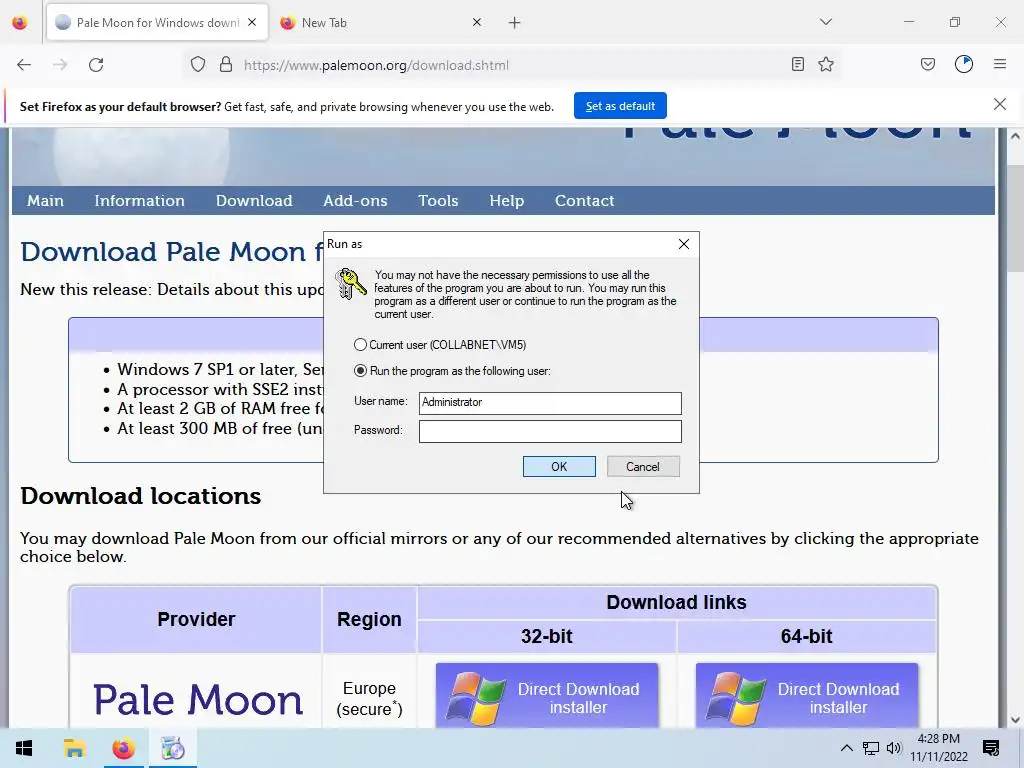1024x768 pixels.
Task: Open the Help navigation item
Action: (x=507, y=200)
